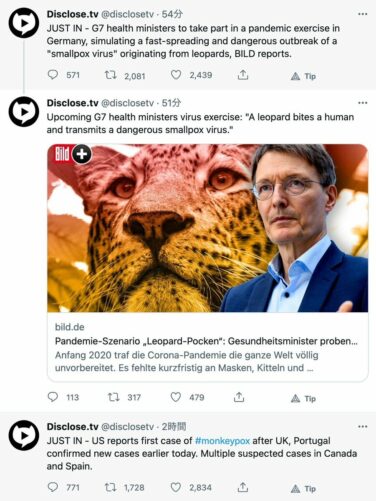Reply to the G7 pandemic exercise tweet
Viewport: 376px width, 501px height.
coord(53,75)
